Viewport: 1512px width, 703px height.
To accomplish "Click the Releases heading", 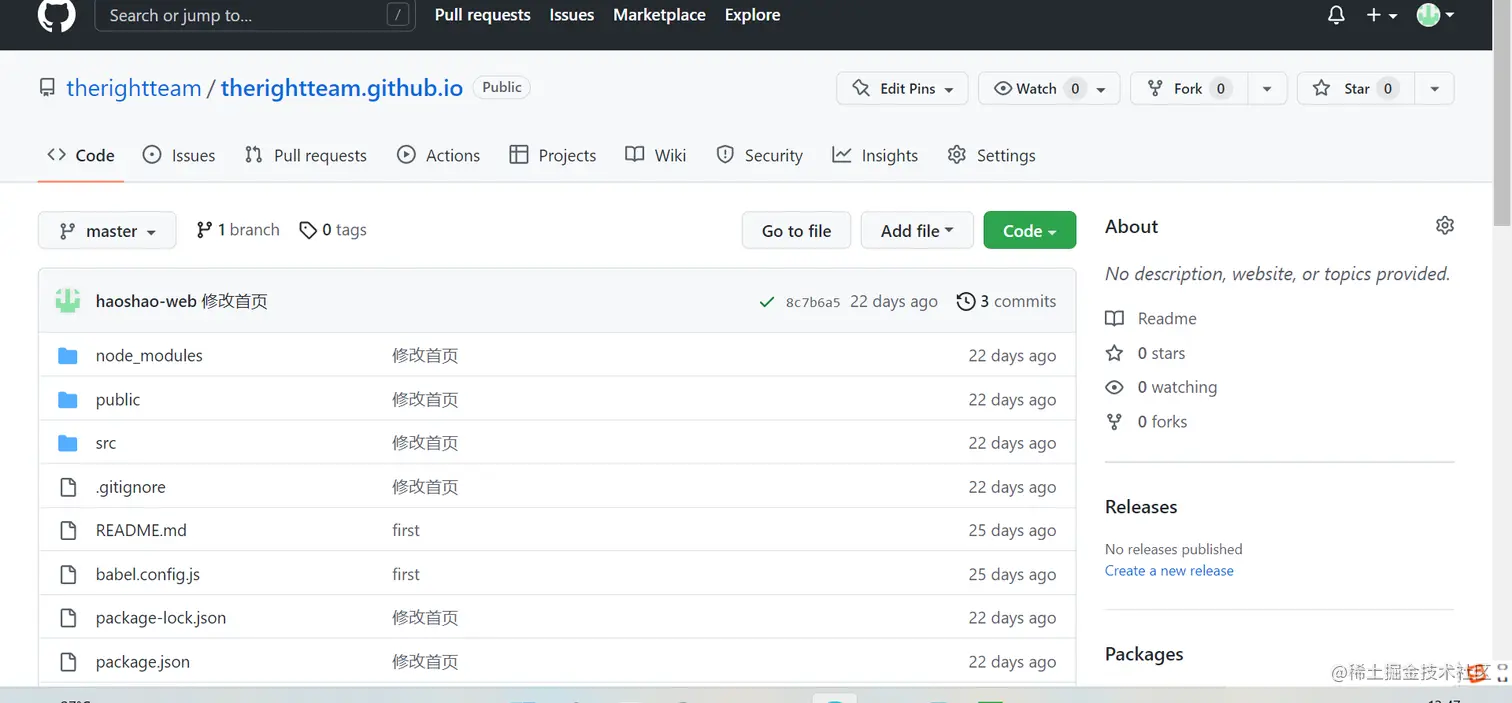I will (1141, 507).
